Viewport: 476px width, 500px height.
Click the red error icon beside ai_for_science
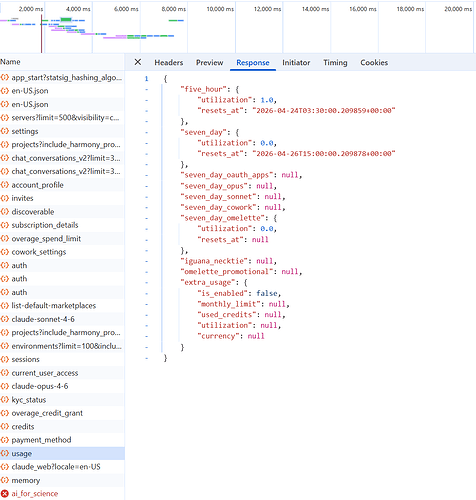click(x=5, y=494)
